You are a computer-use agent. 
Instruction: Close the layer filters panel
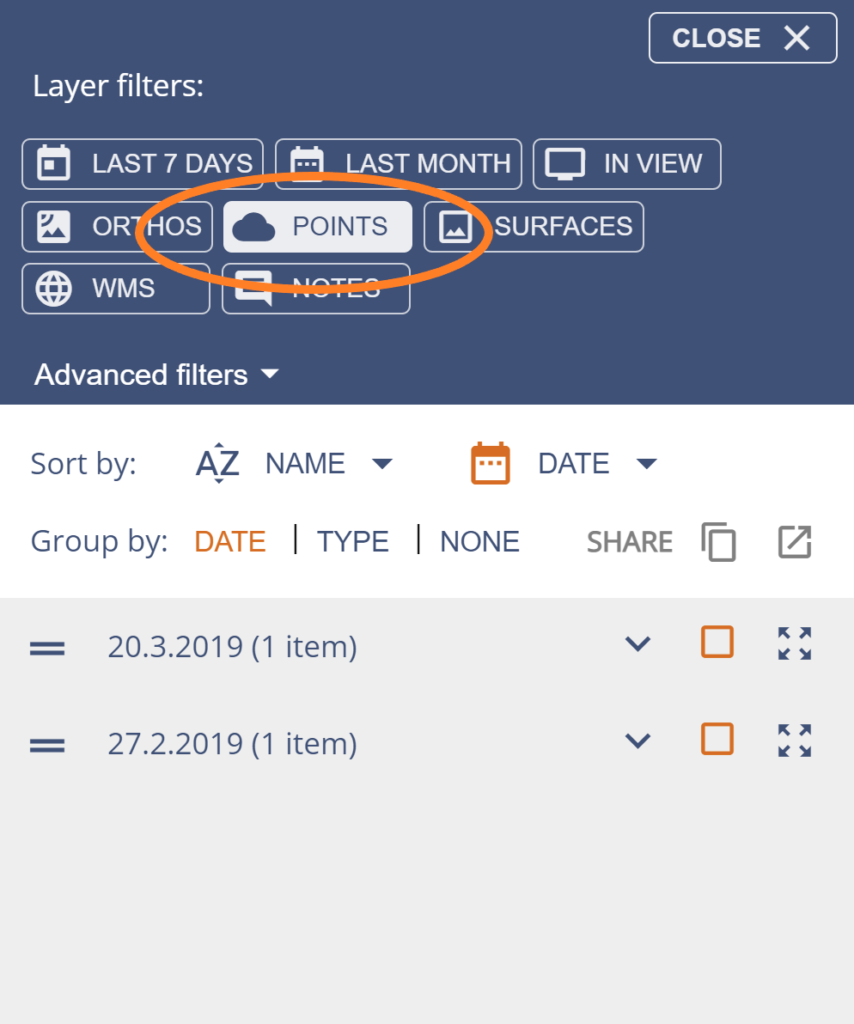(743, 38)
